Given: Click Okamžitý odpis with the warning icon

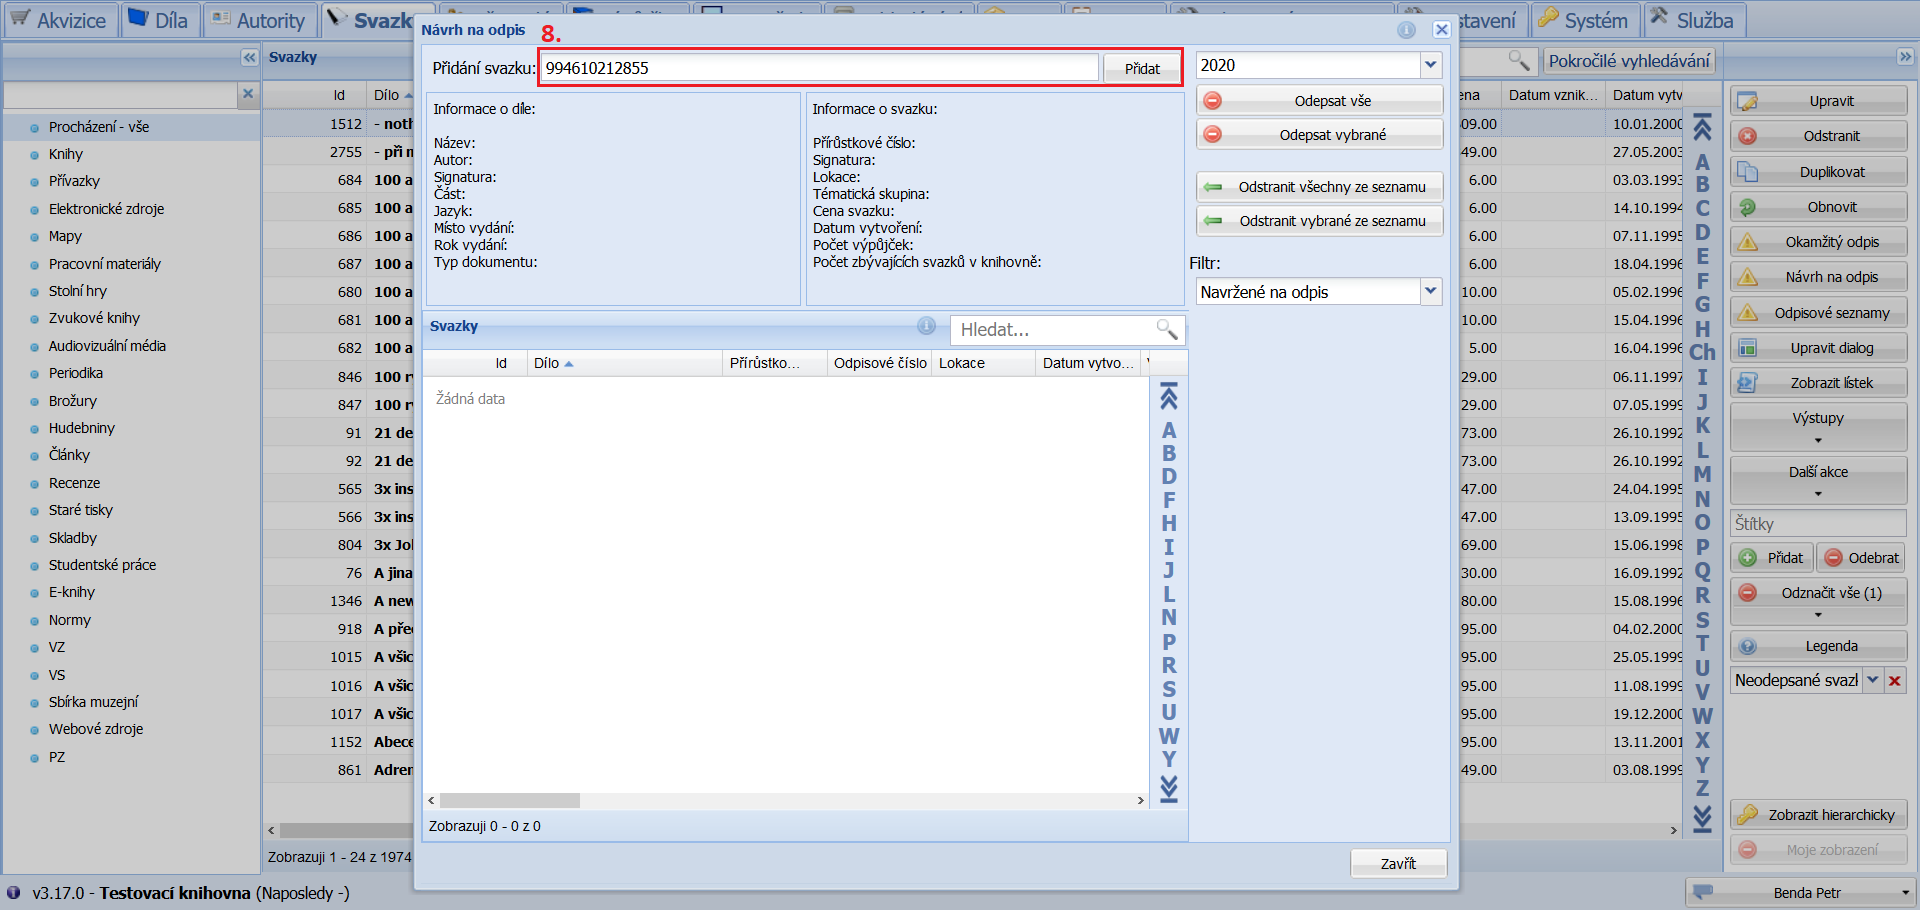Looking at the screenshot, I should click(1818, 242).
